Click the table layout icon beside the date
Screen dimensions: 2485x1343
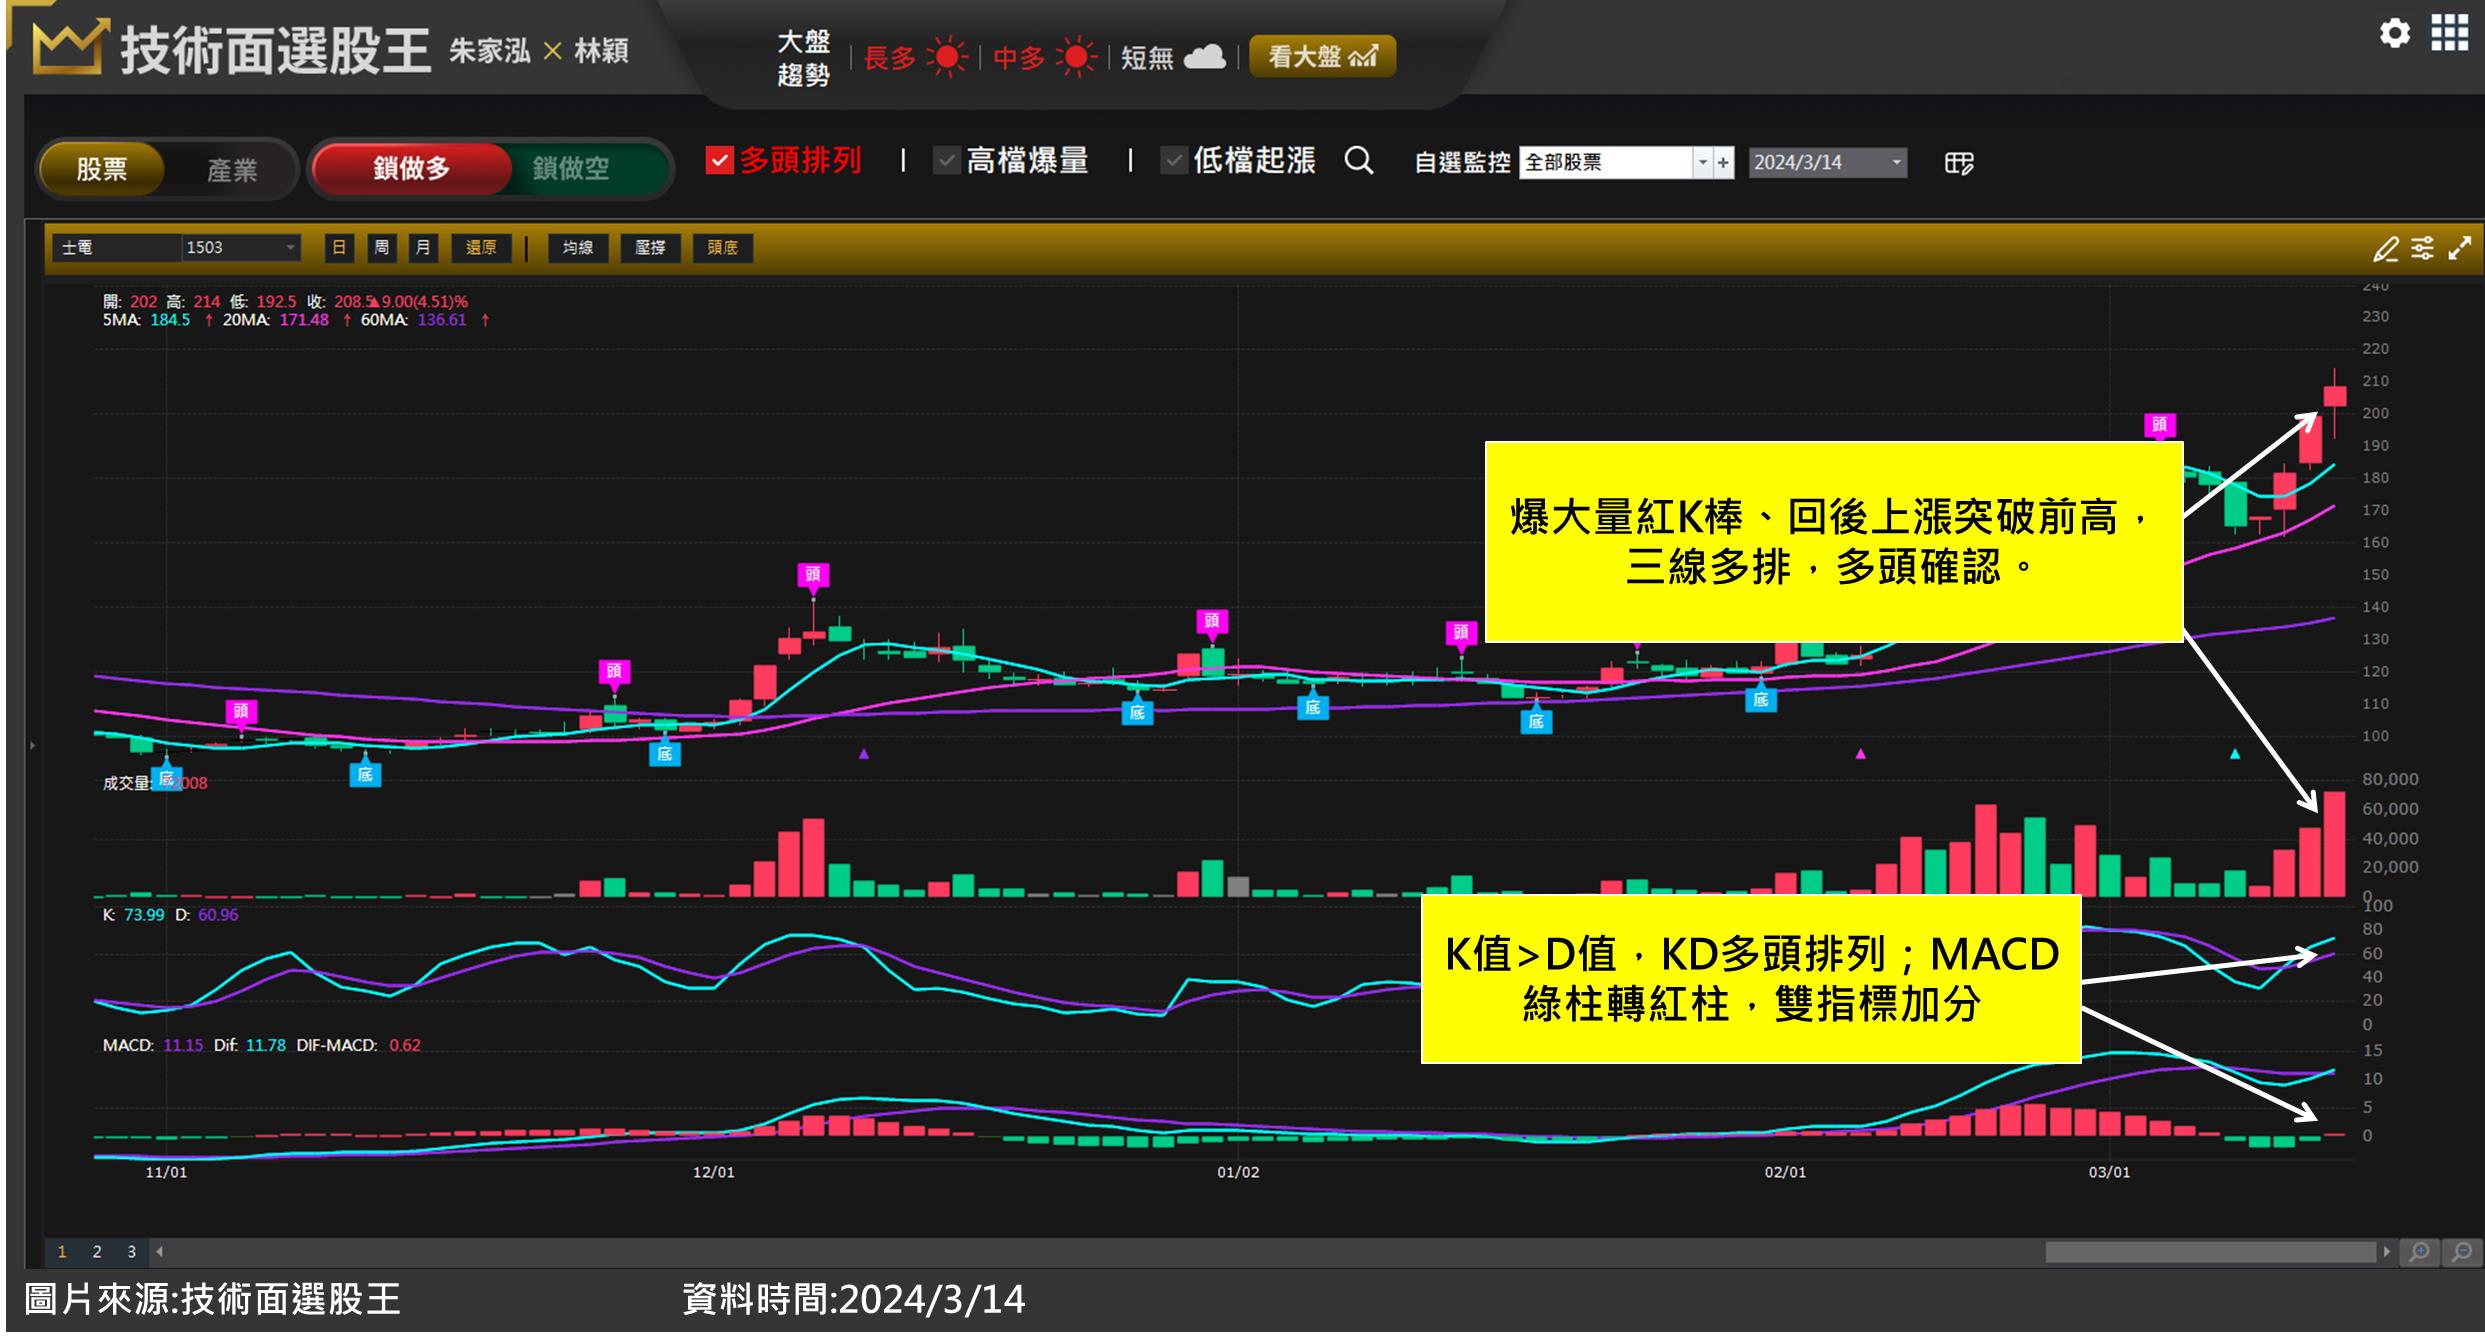point(1958,163)
